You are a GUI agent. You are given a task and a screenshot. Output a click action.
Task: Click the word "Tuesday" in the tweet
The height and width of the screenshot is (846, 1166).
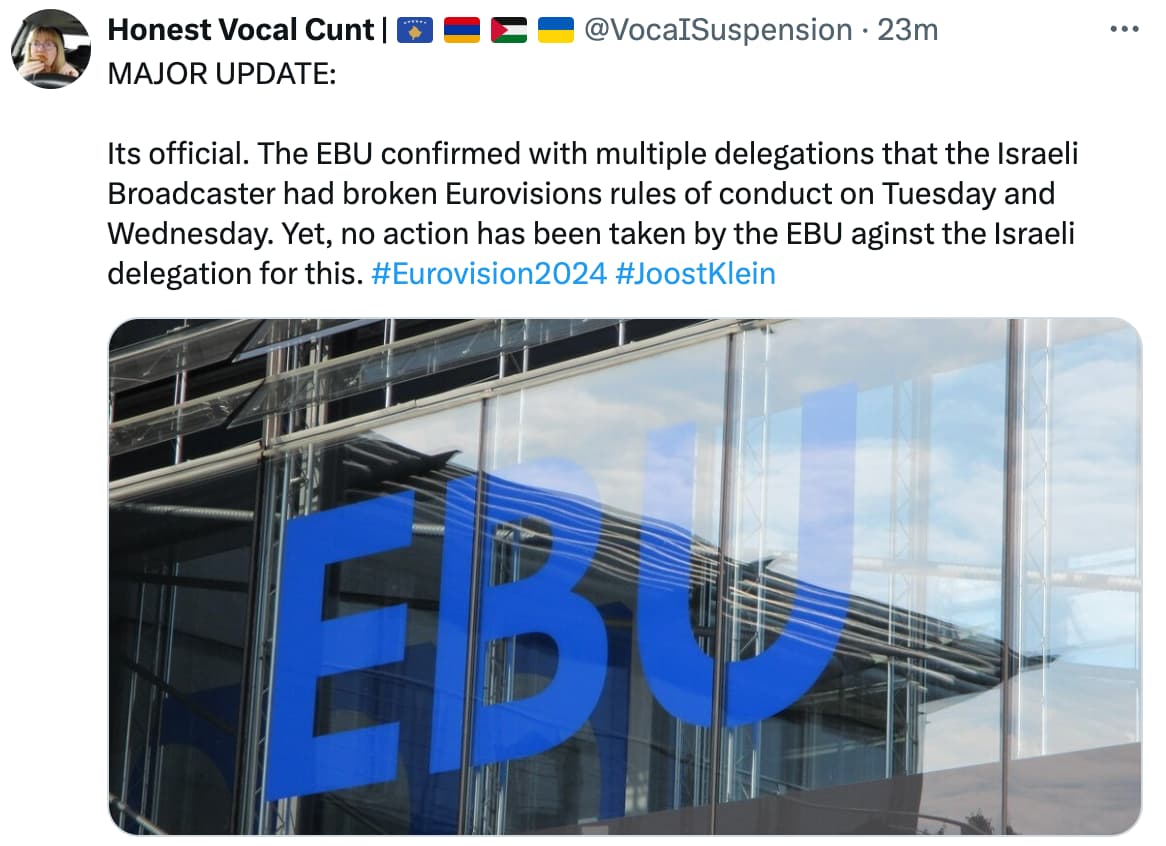(944, 194)
